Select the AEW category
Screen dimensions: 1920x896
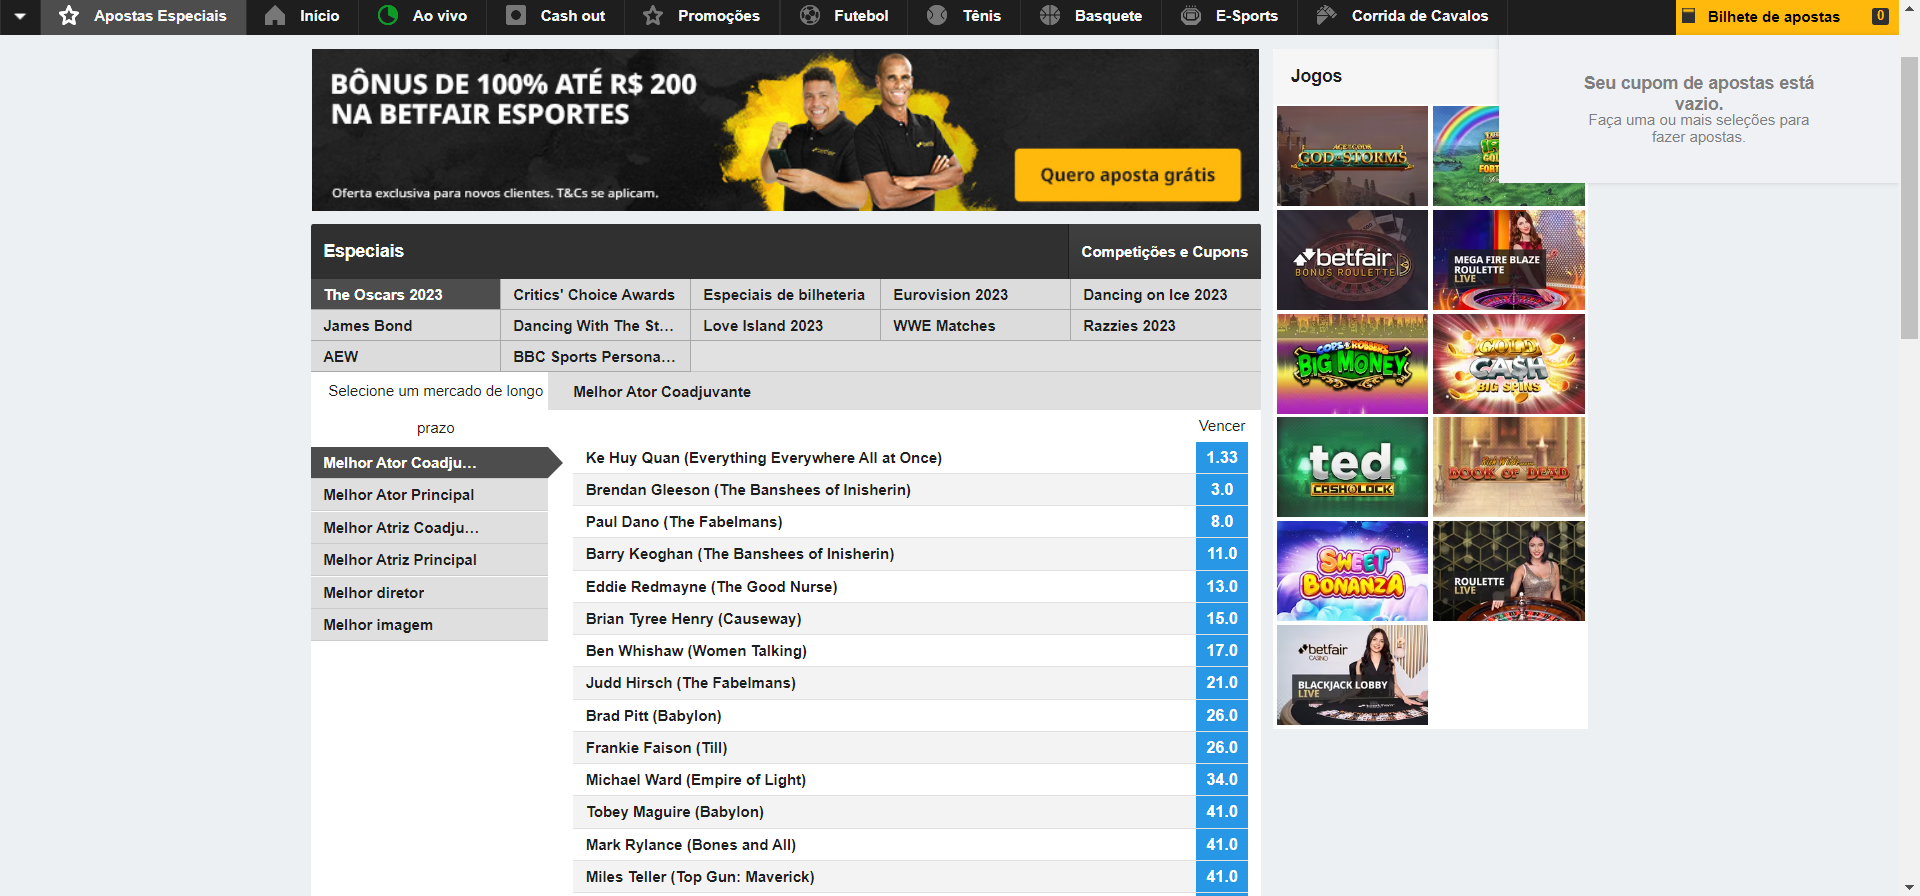tap(405, 357)
